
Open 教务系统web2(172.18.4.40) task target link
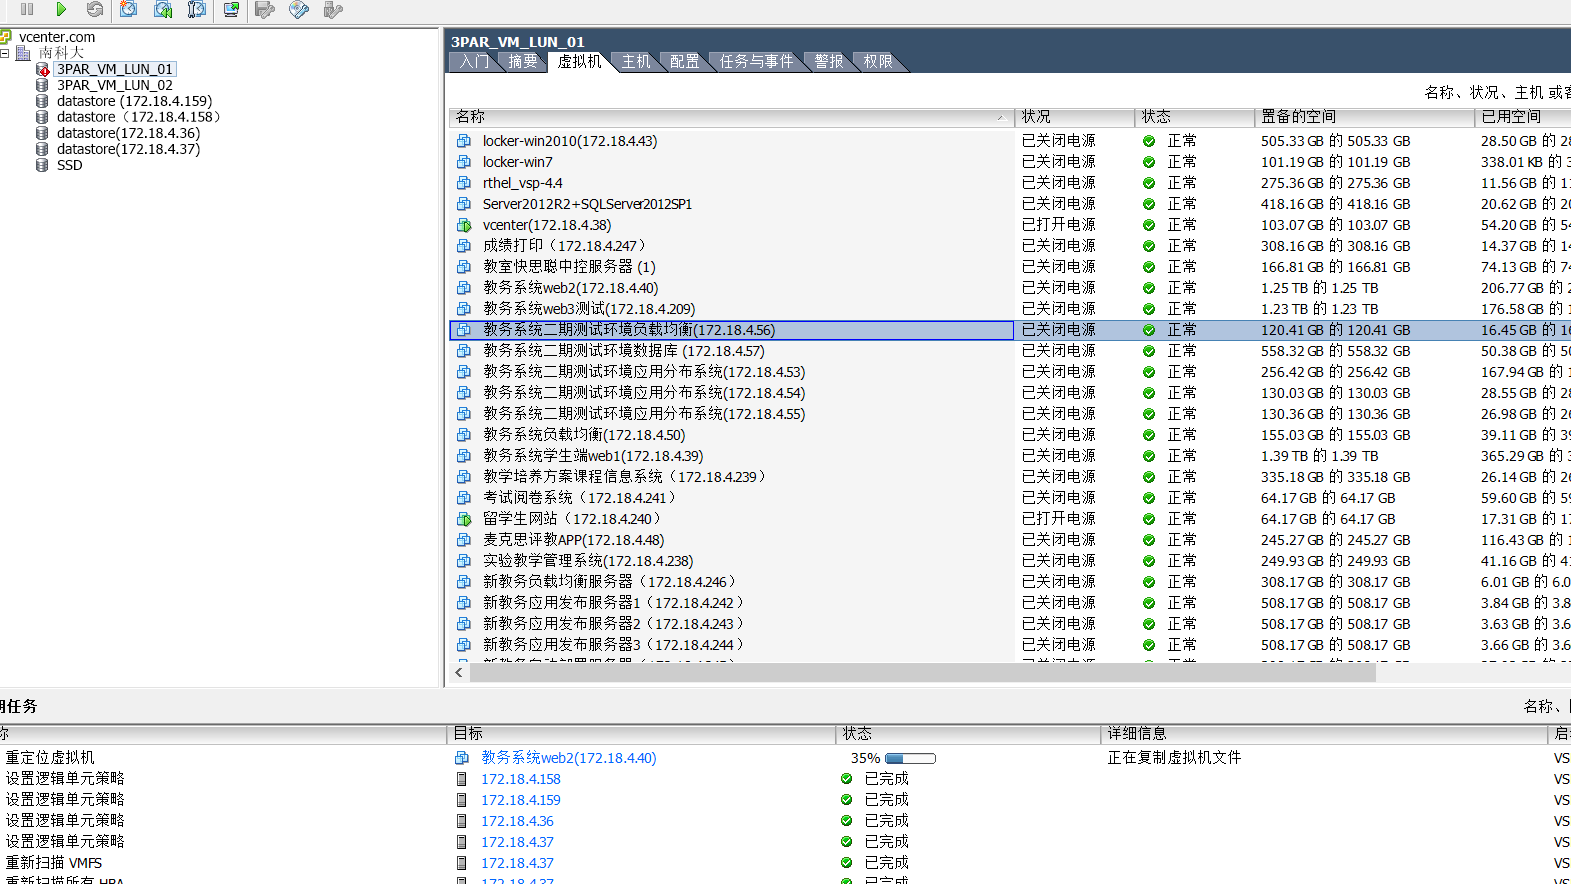coord(568,758)
